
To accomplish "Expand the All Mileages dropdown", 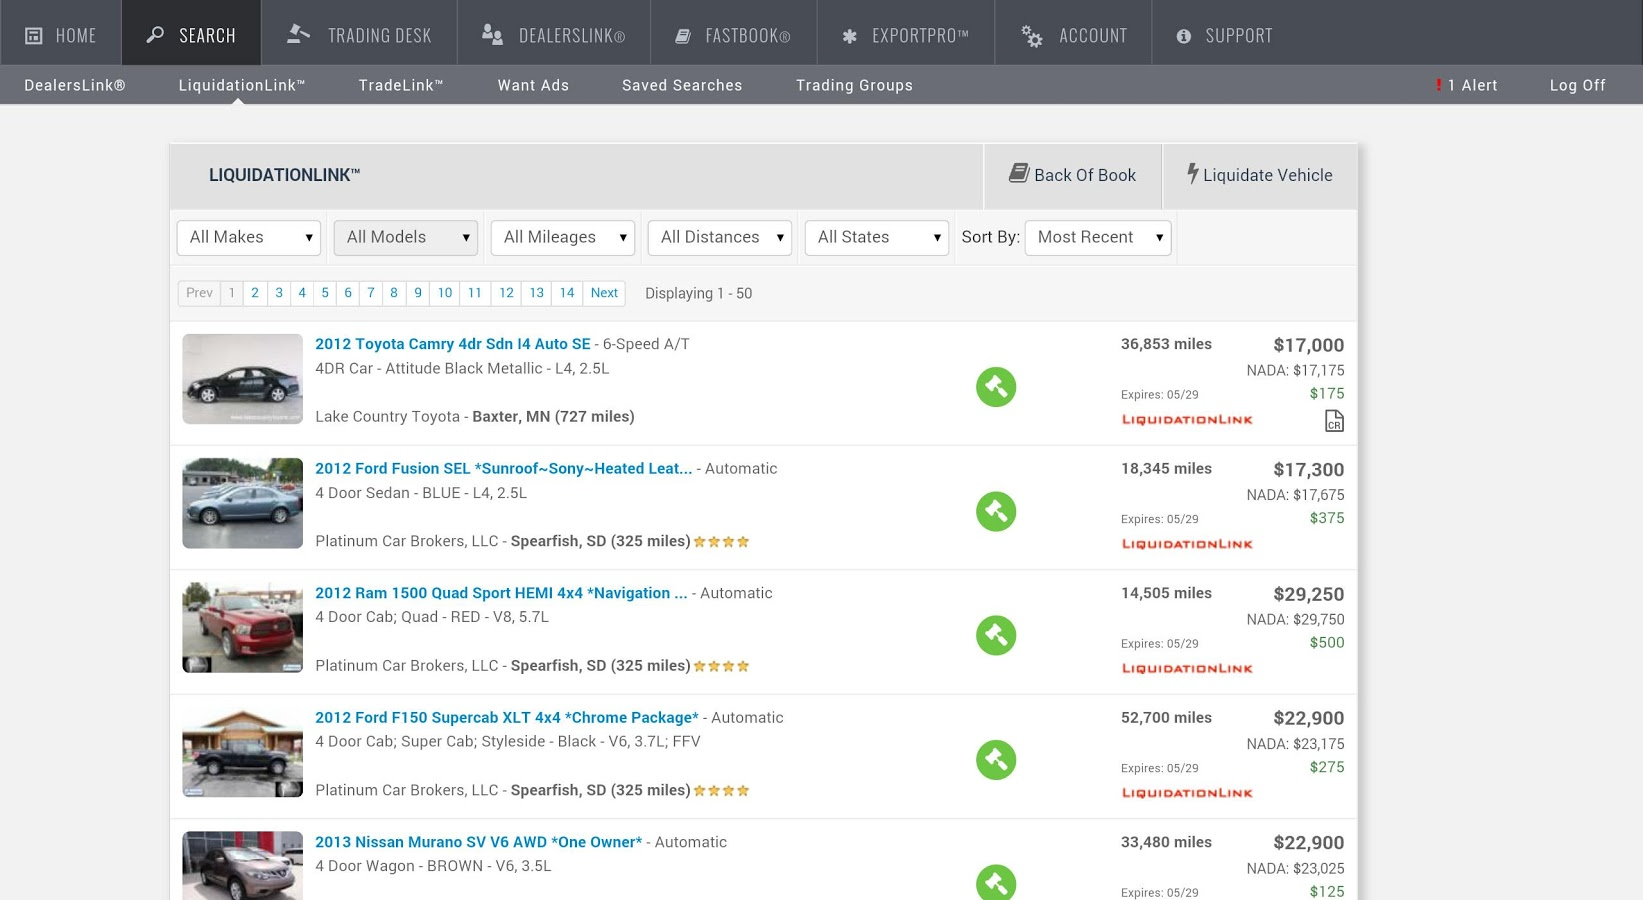I will click(563, 237).
